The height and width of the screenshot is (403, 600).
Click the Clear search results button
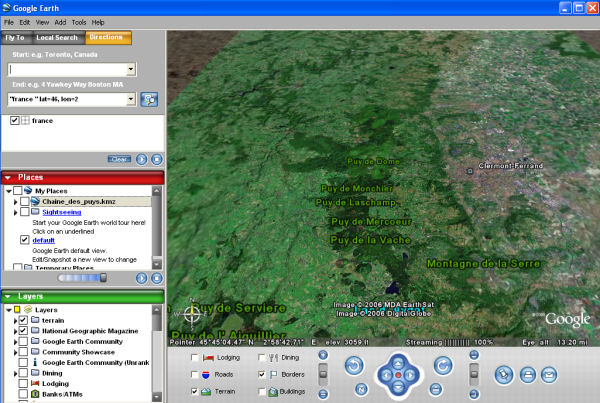pos(119,159)
